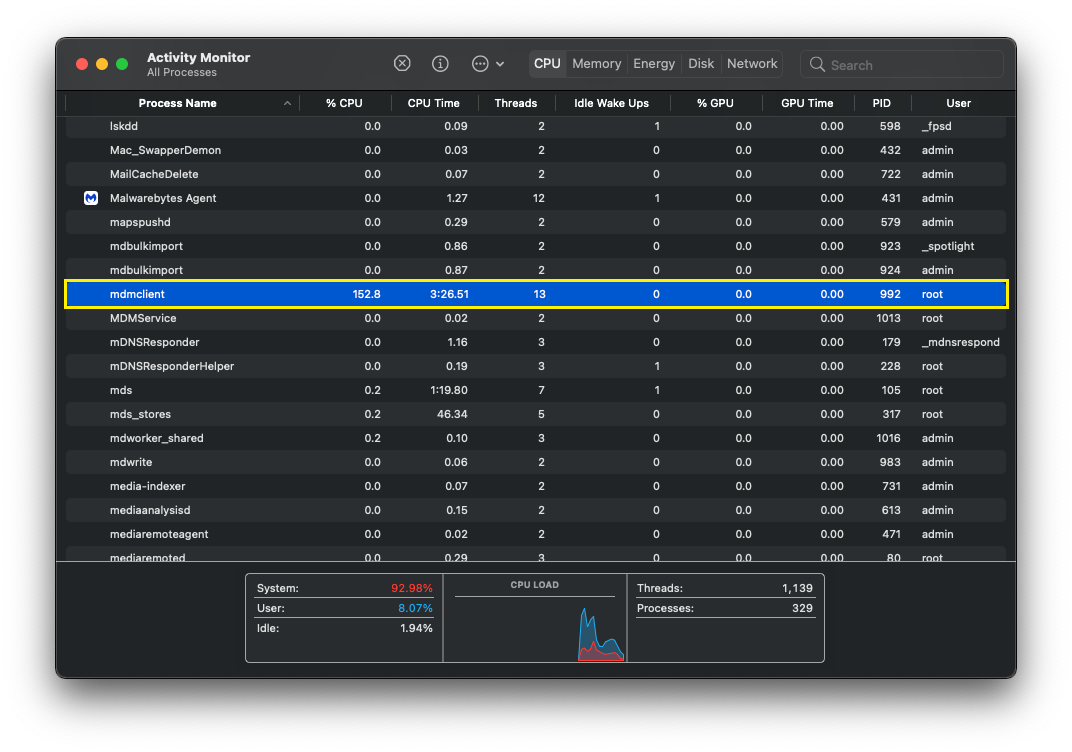Click the magnifying glass in the search field
This screenshot has height=752, width=1072.
click(x=816, y=64)
